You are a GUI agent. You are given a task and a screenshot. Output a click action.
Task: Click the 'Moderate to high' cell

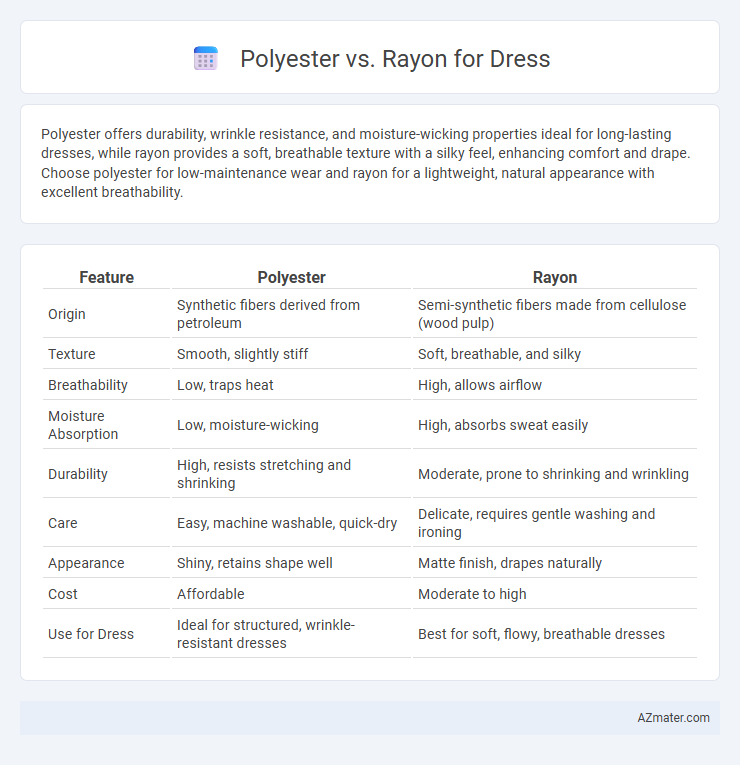pyautogui.click(x=555, y=594)
